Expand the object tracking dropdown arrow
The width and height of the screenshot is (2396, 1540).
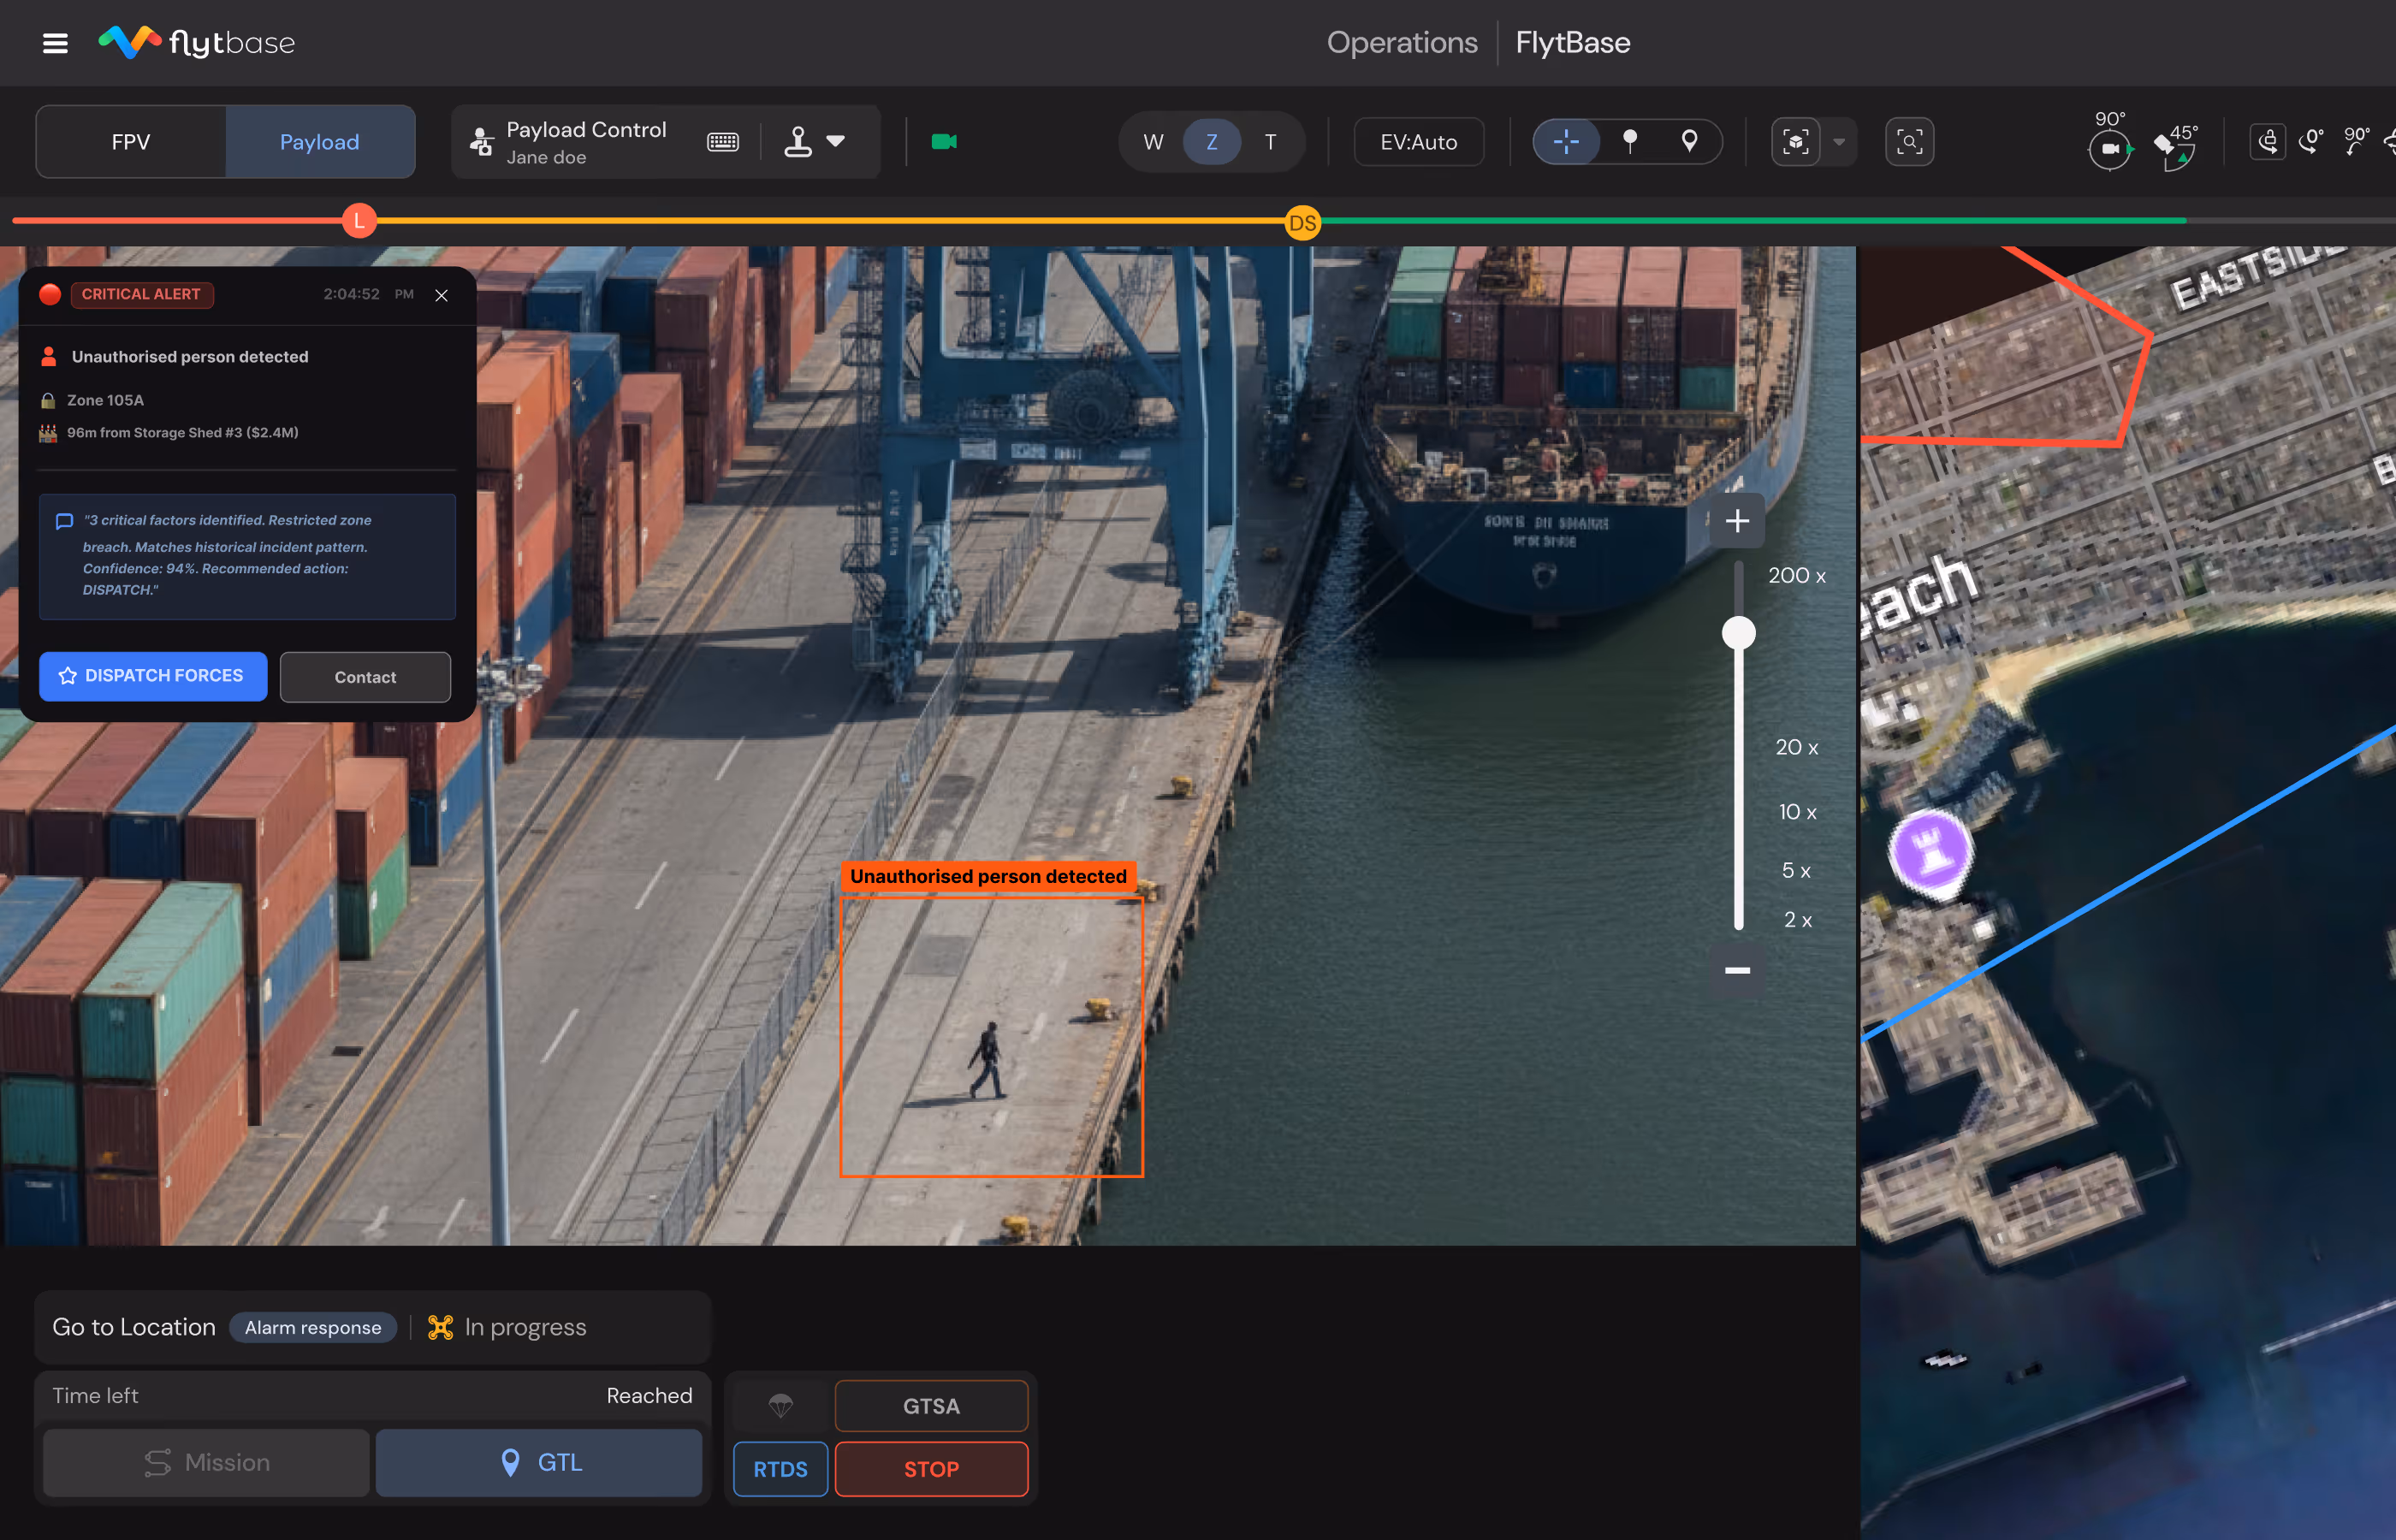point(1839,142)
